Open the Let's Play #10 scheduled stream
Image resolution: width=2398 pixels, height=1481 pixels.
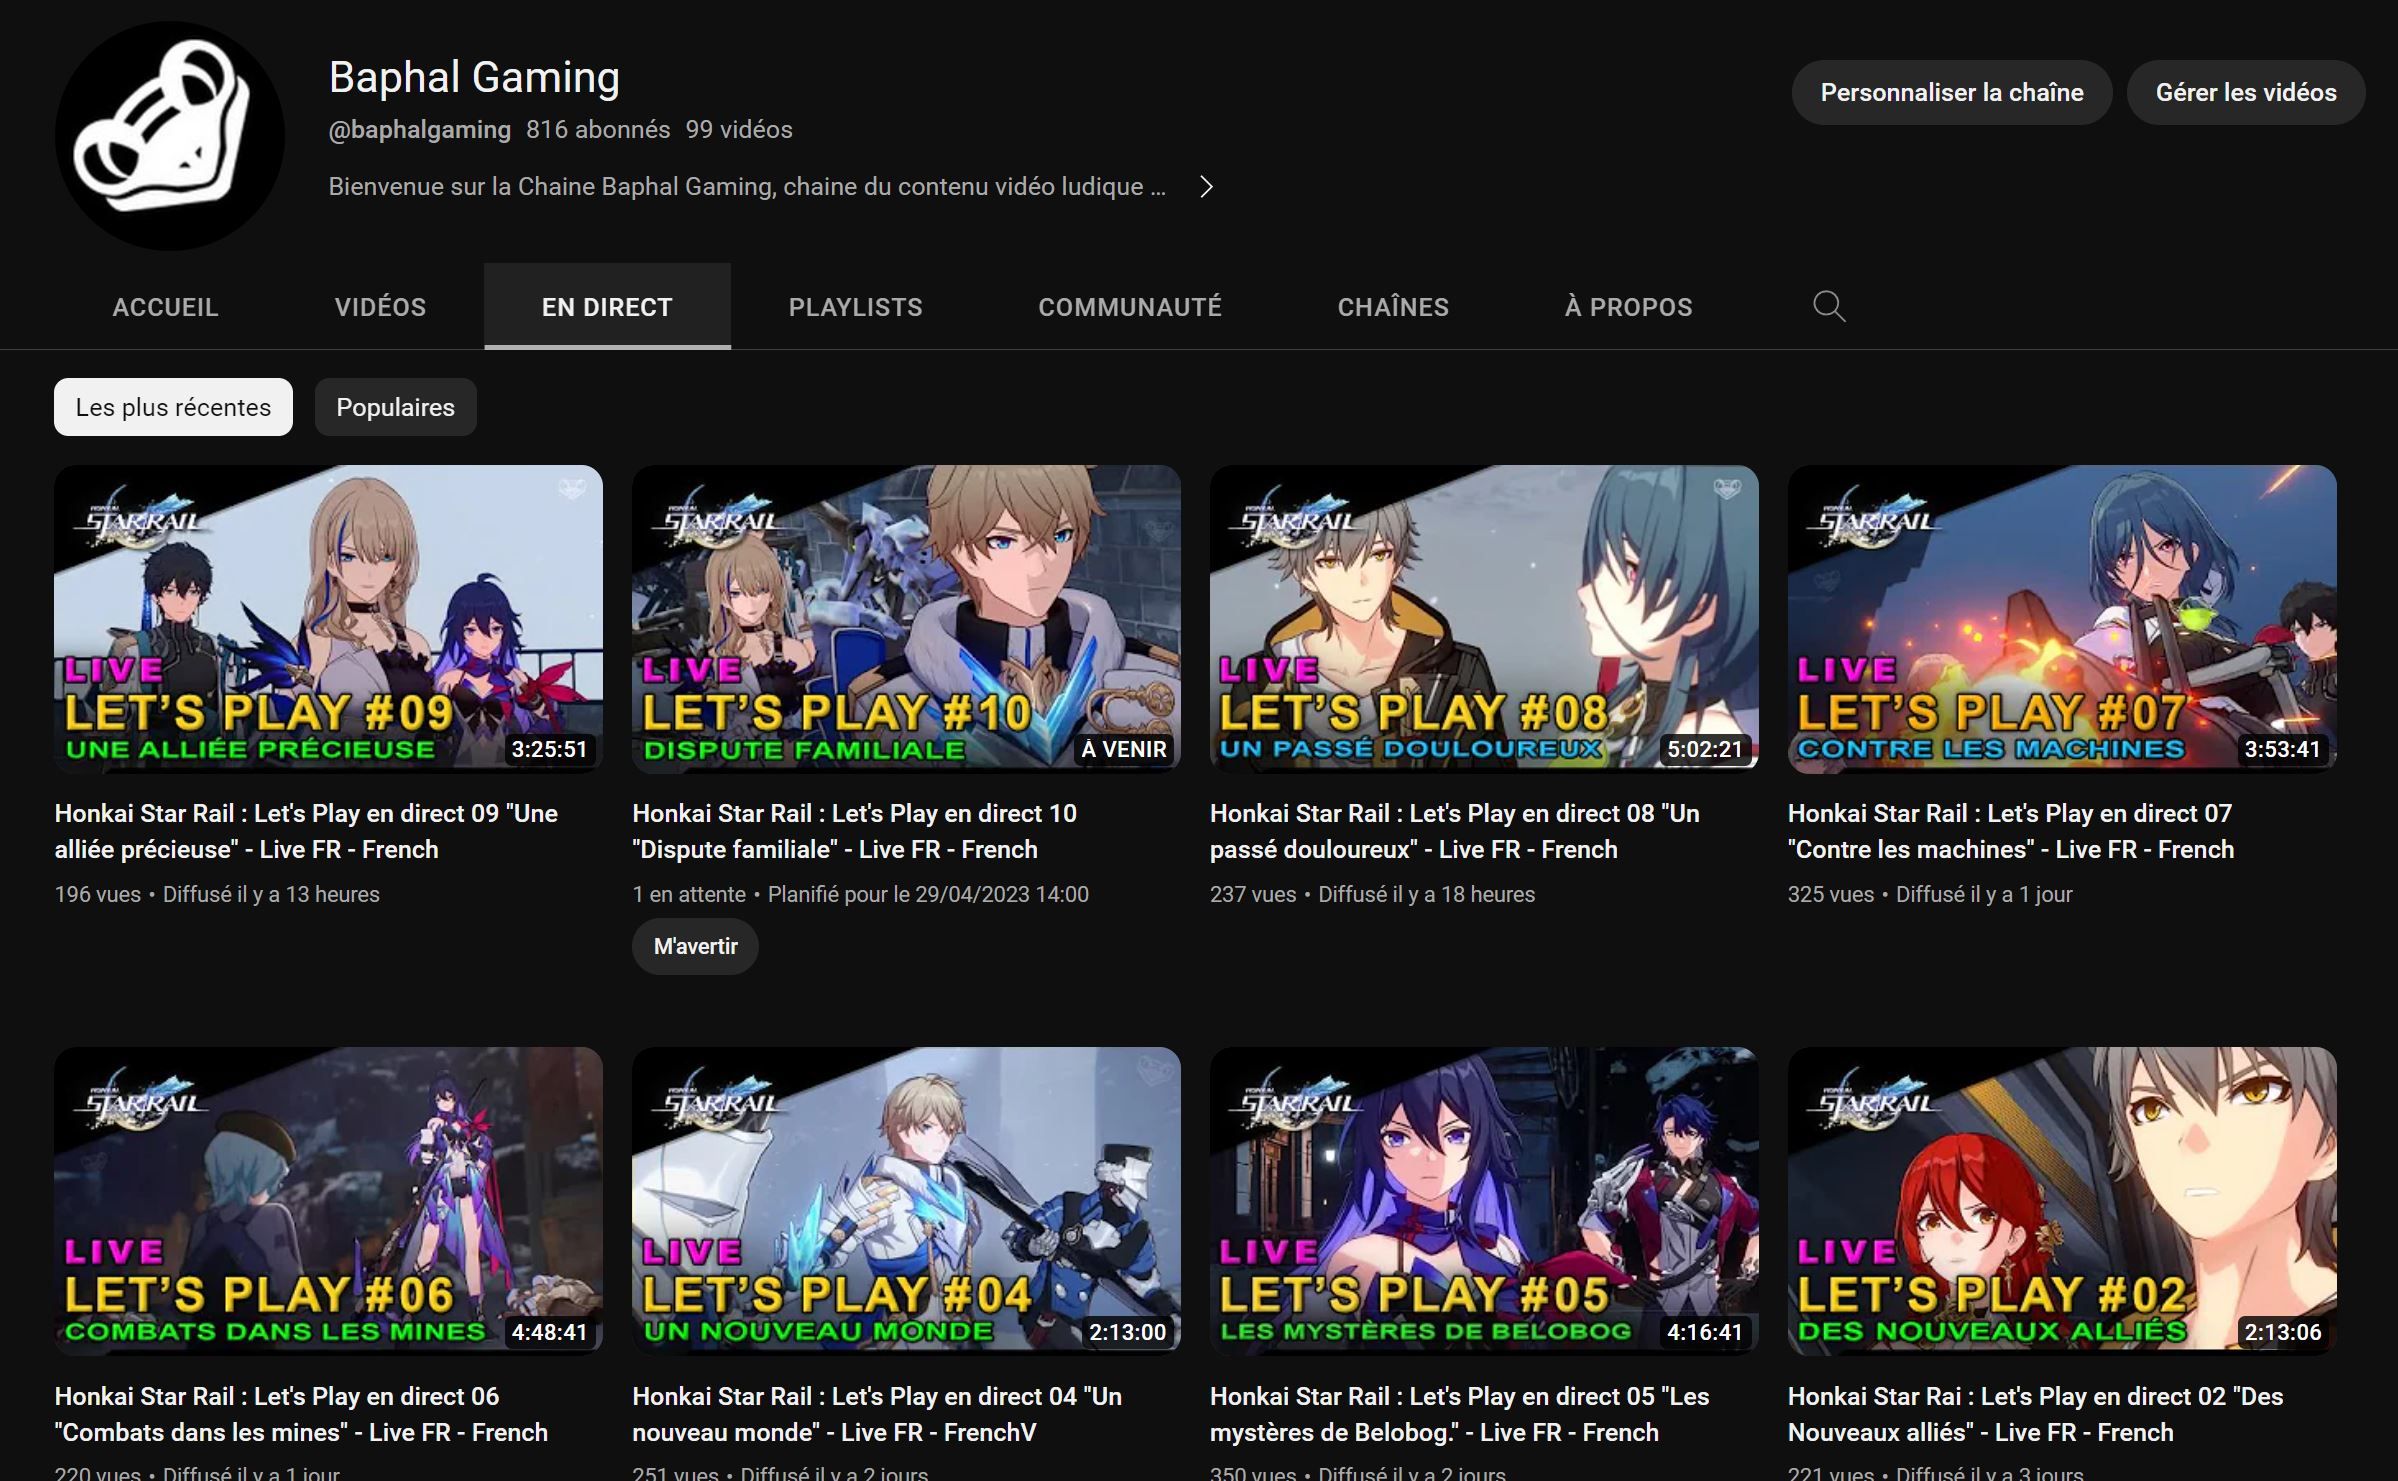click(x=905, y=619)
